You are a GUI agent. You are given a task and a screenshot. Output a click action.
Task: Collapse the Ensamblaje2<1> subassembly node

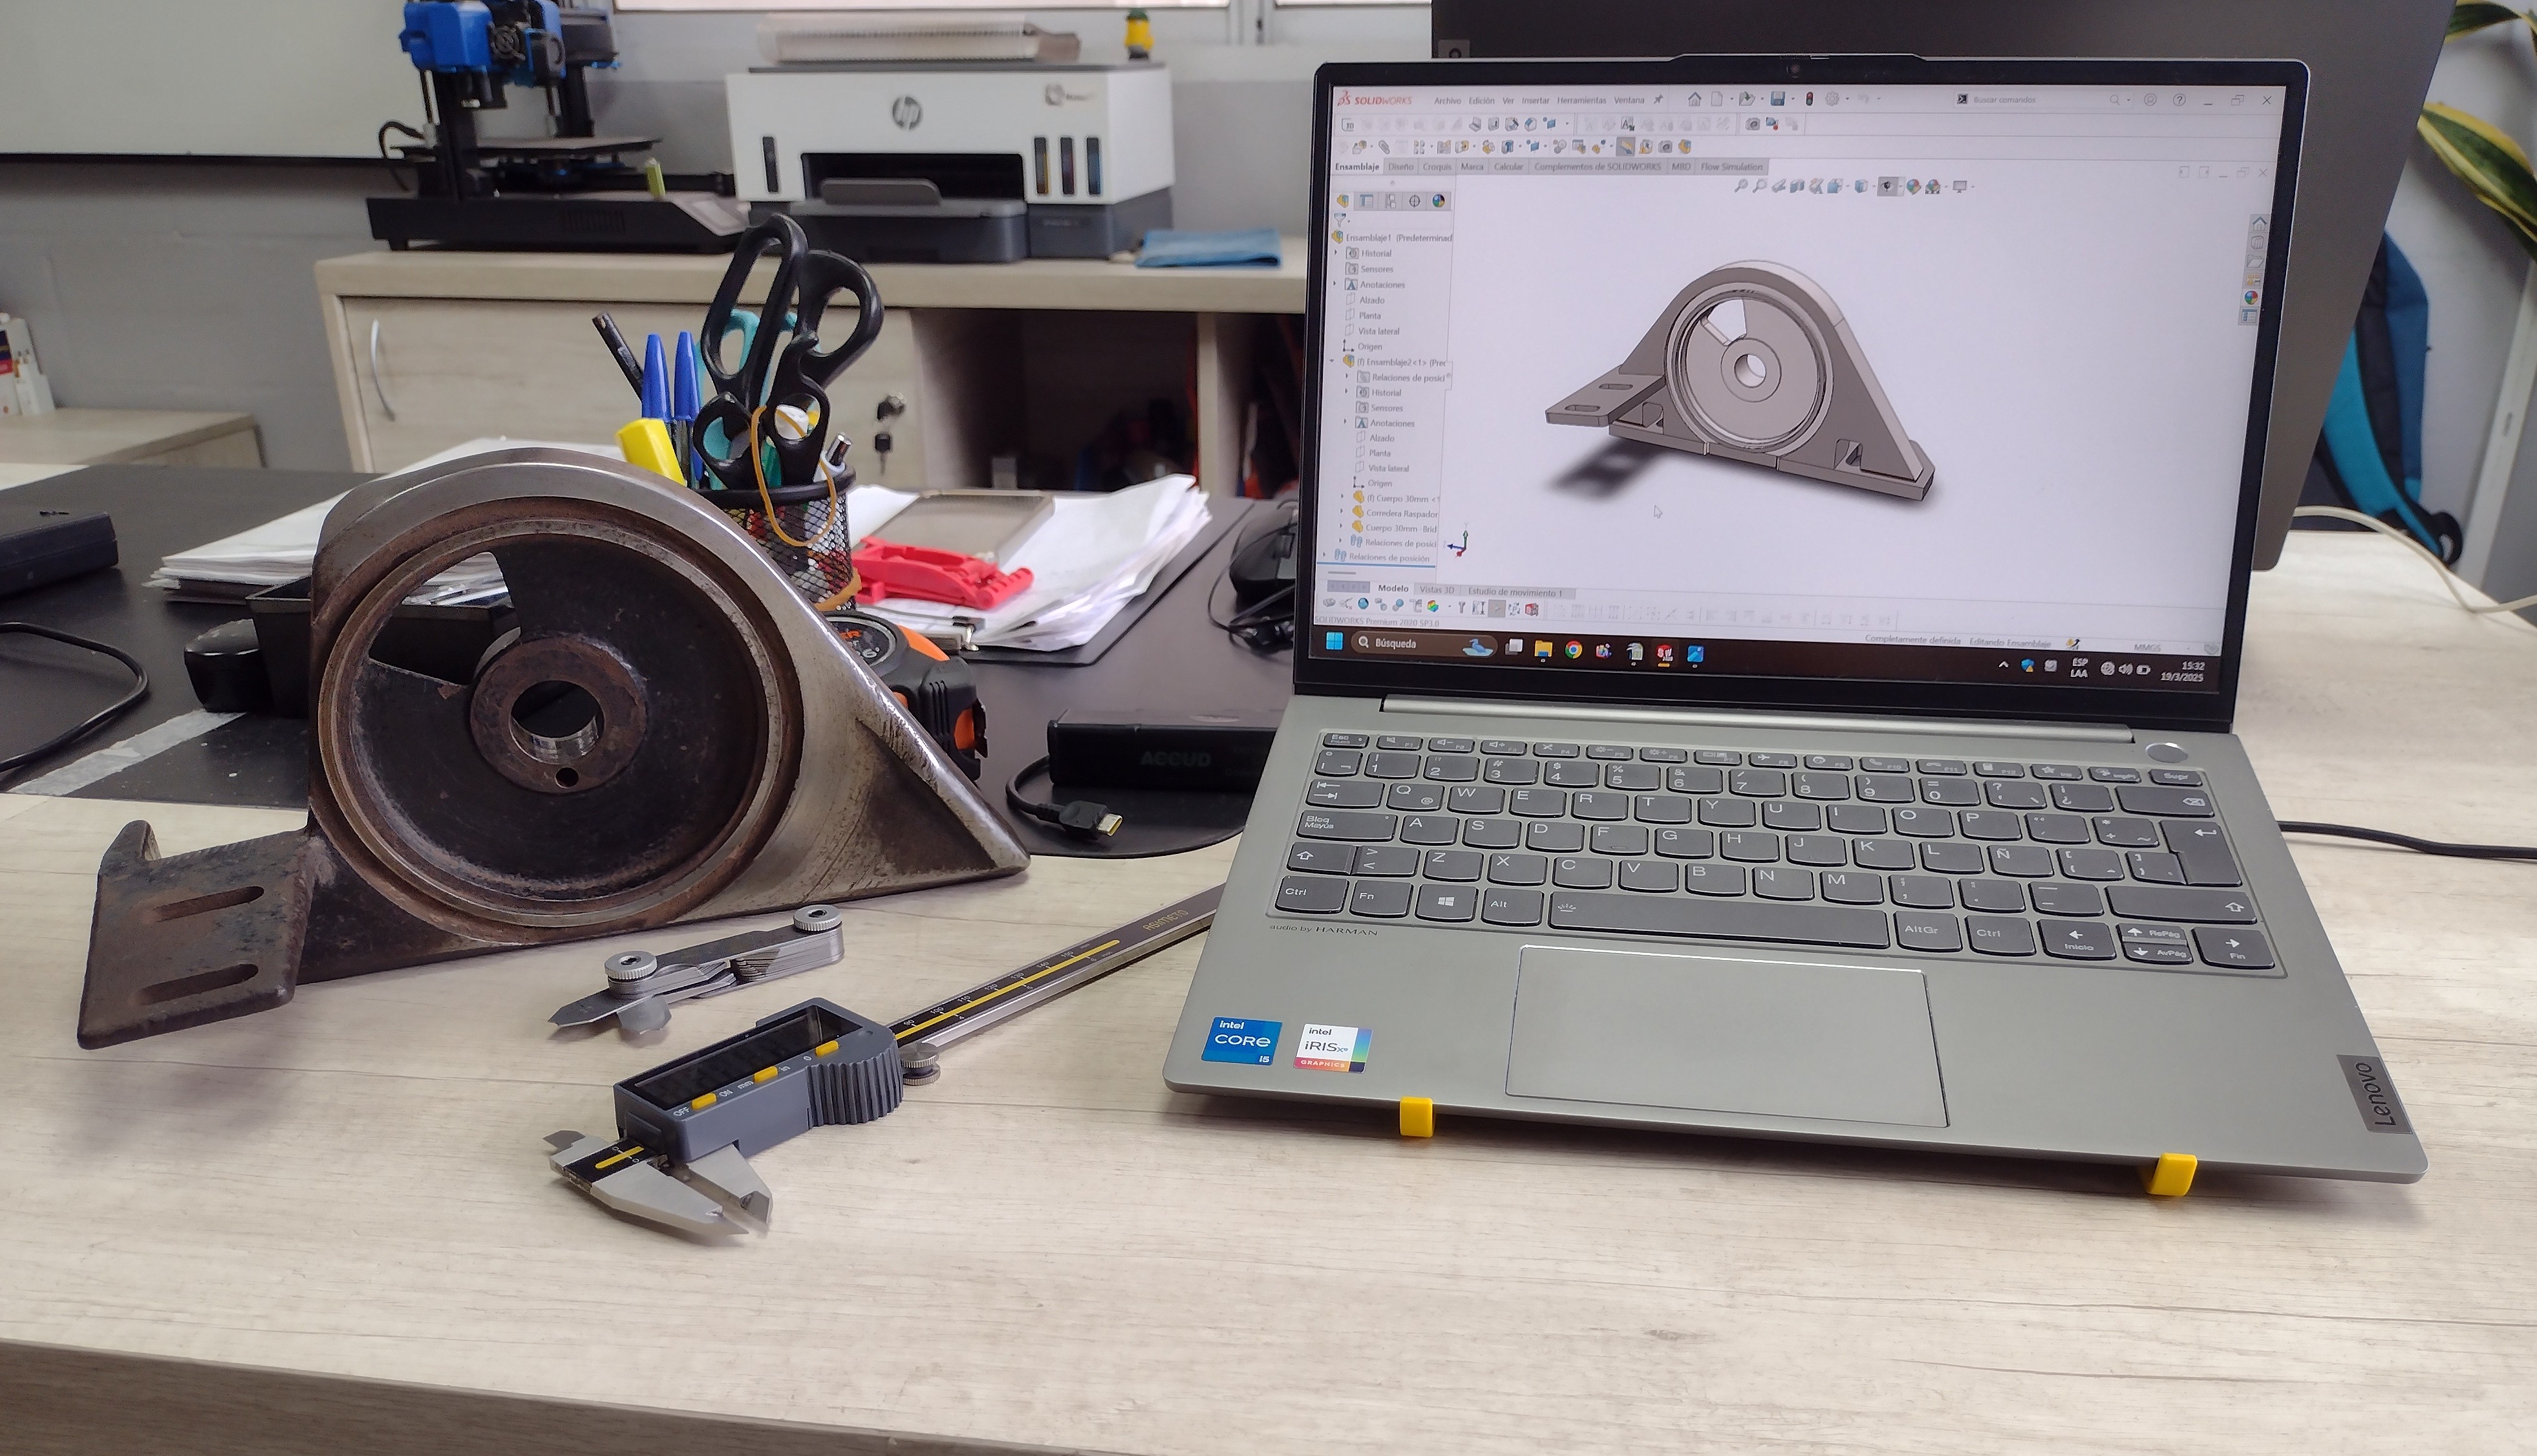click(x=1333, y=361)
